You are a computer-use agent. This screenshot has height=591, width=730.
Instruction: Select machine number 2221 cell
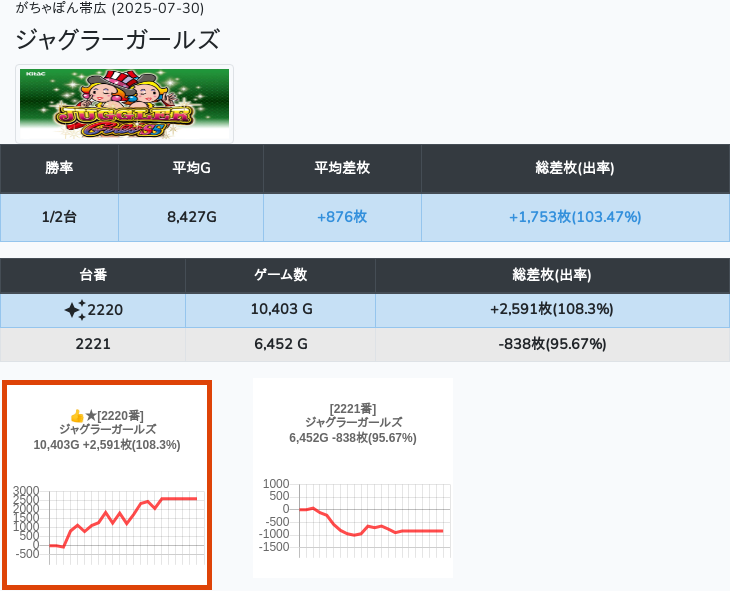click(93, 345)
